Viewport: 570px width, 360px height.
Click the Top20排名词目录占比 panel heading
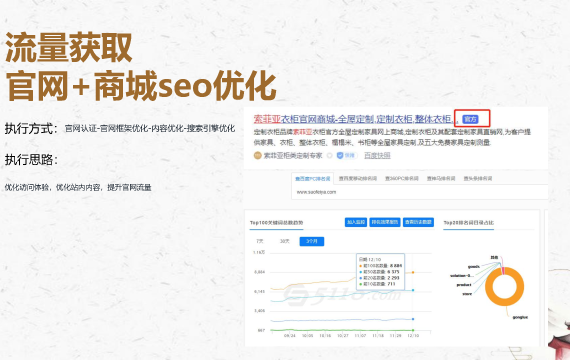pyautogui.click(x=469, y=223)
